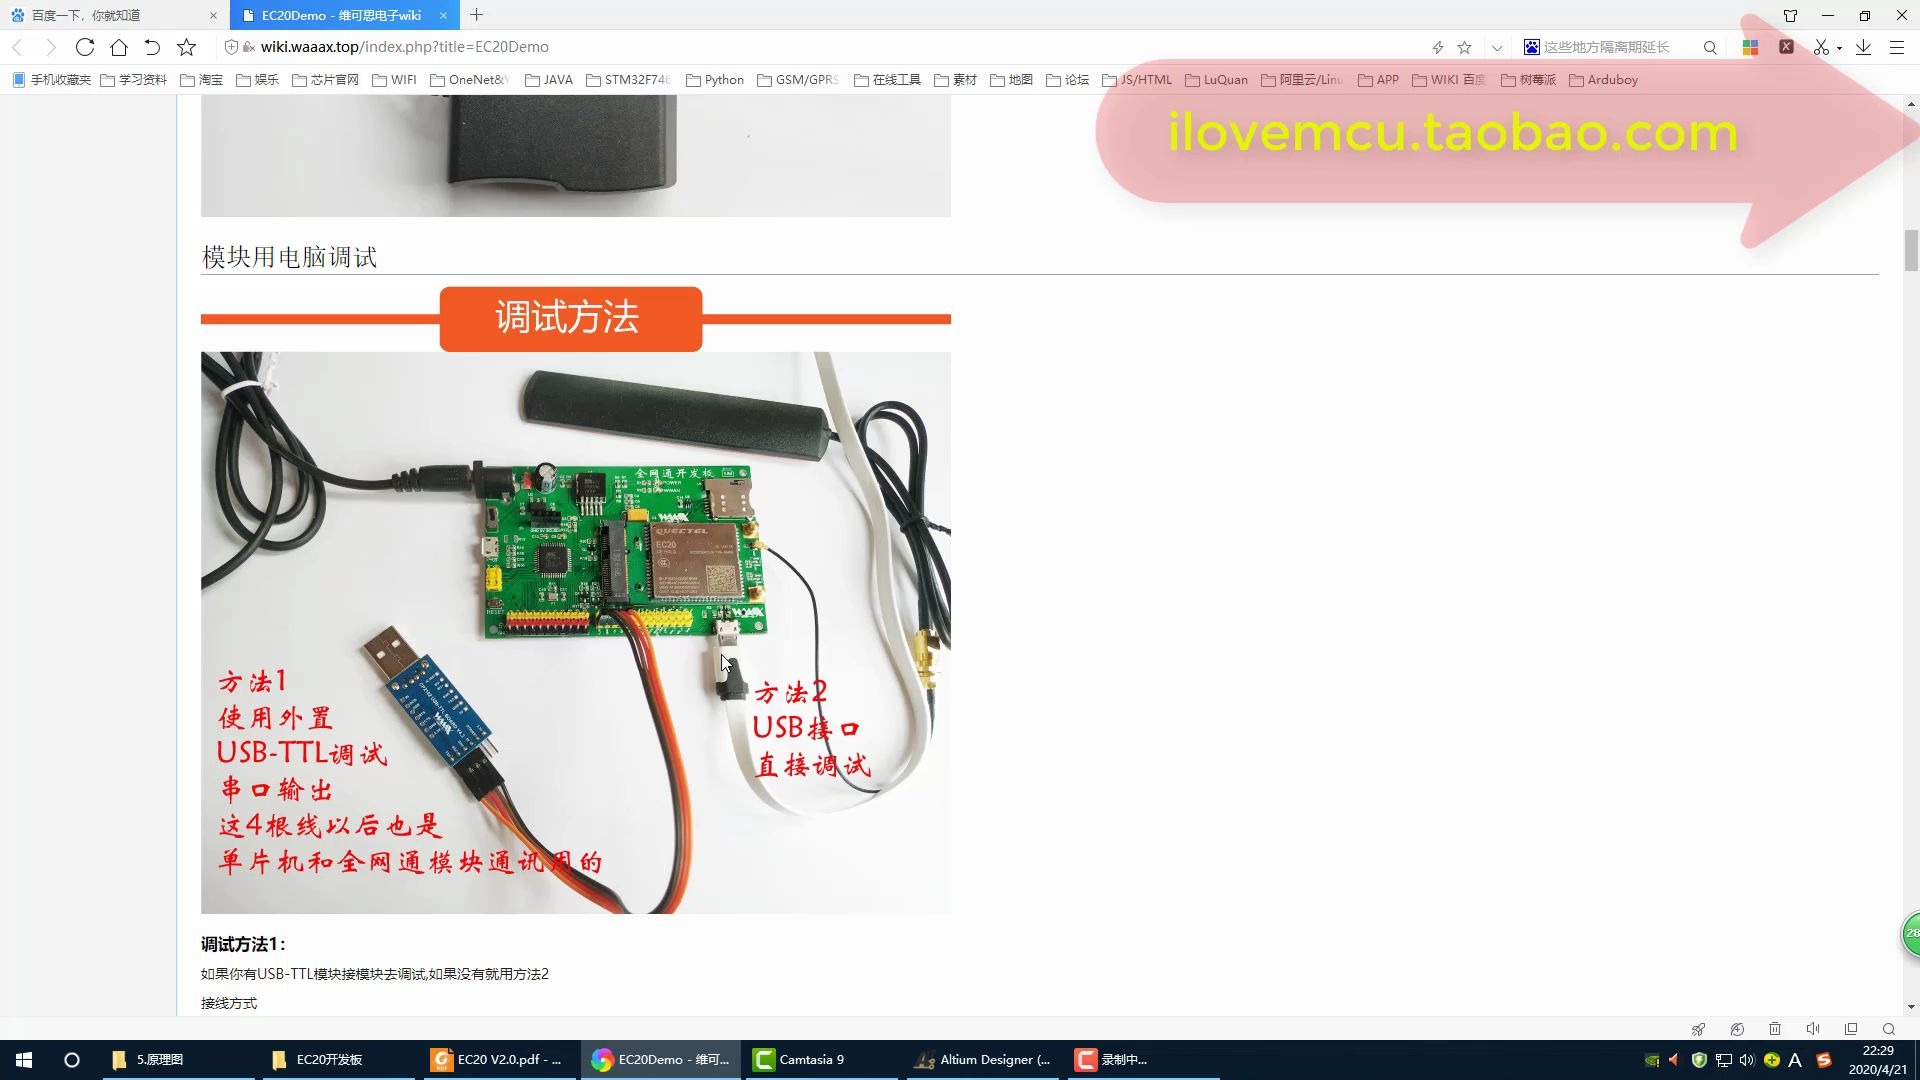Click the page reload button
The height and width of the screenshot is (1080, 1920).
85,46
